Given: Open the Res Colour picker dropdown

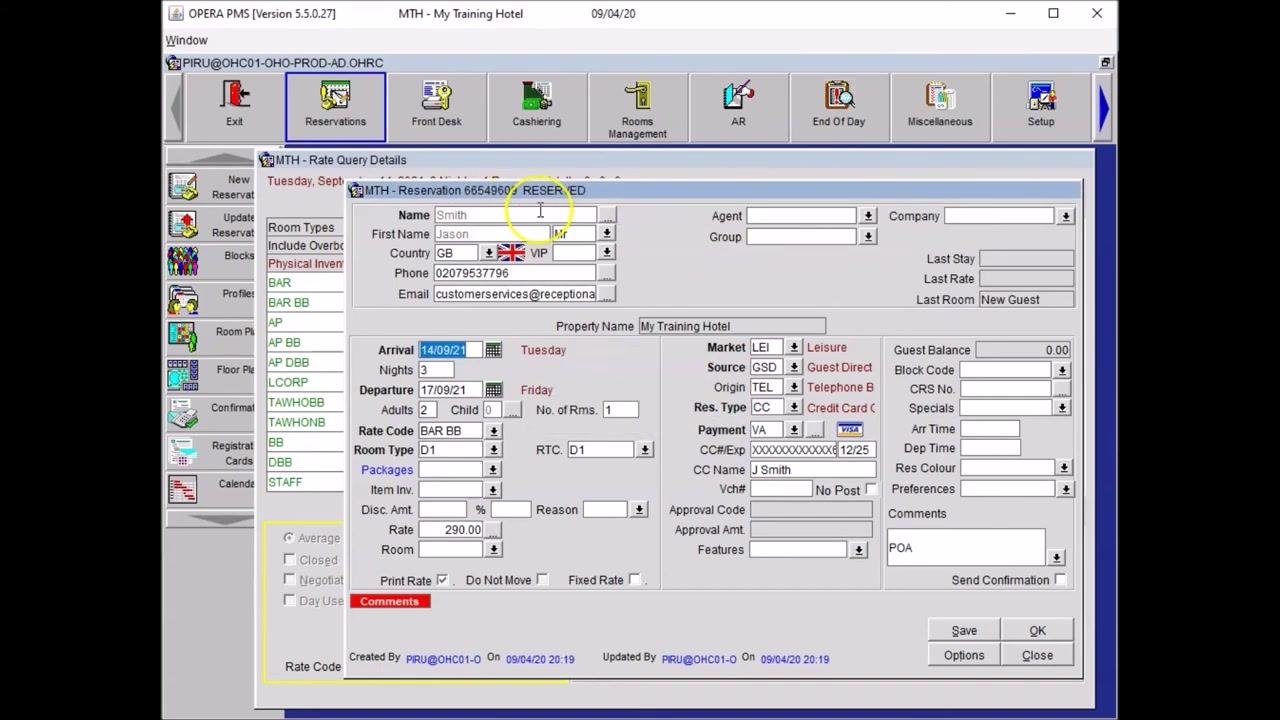Looking at the screenshot, I should (x=1064, y=468).
